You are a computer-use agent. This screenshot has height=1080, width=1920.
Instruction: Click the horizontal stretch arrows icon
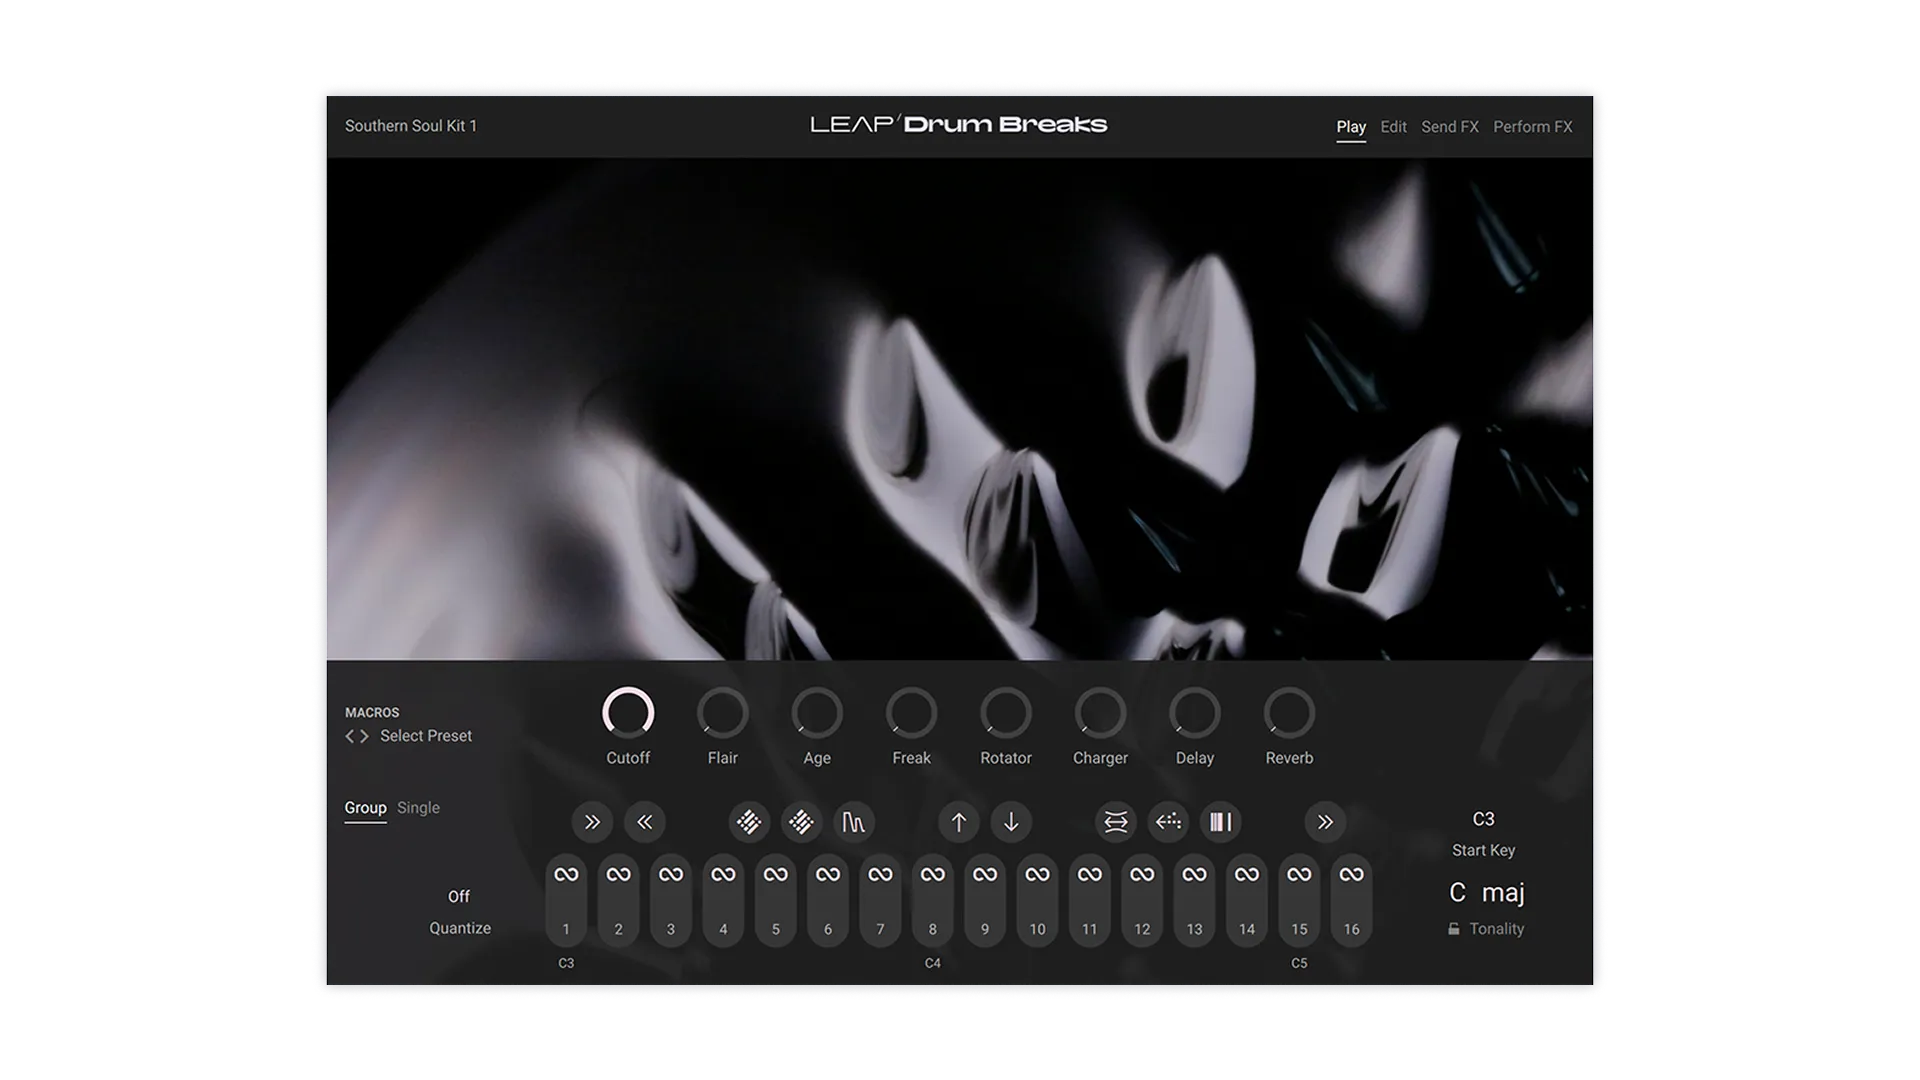(x=1115, y=822)
